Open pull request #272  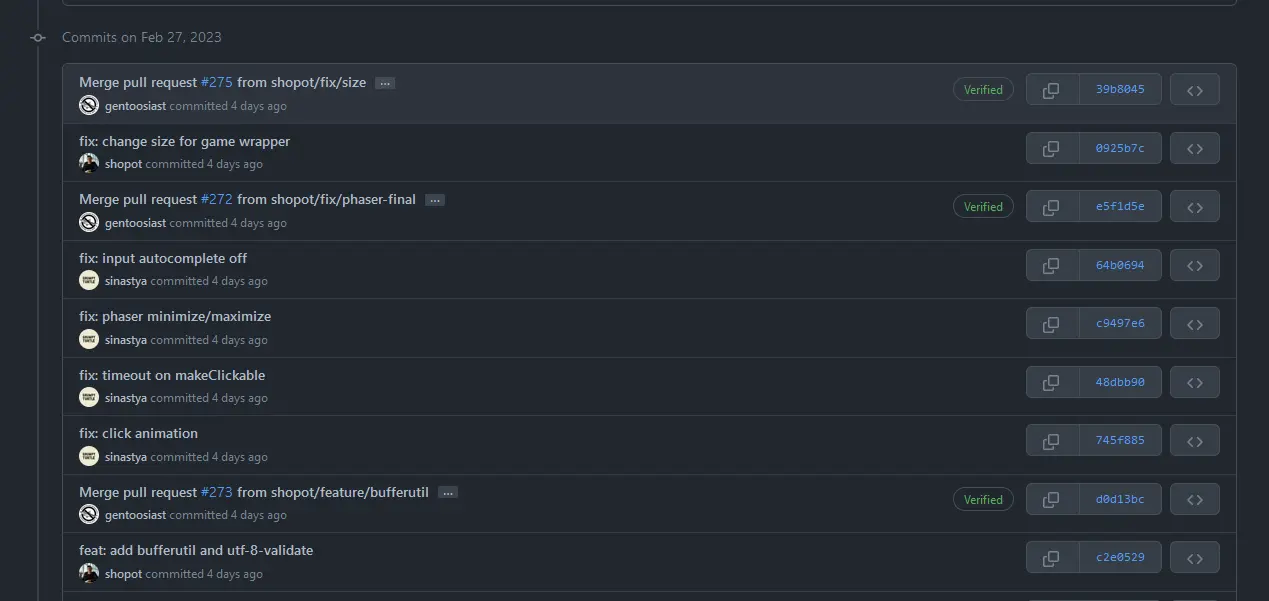[x=216, y=199]
